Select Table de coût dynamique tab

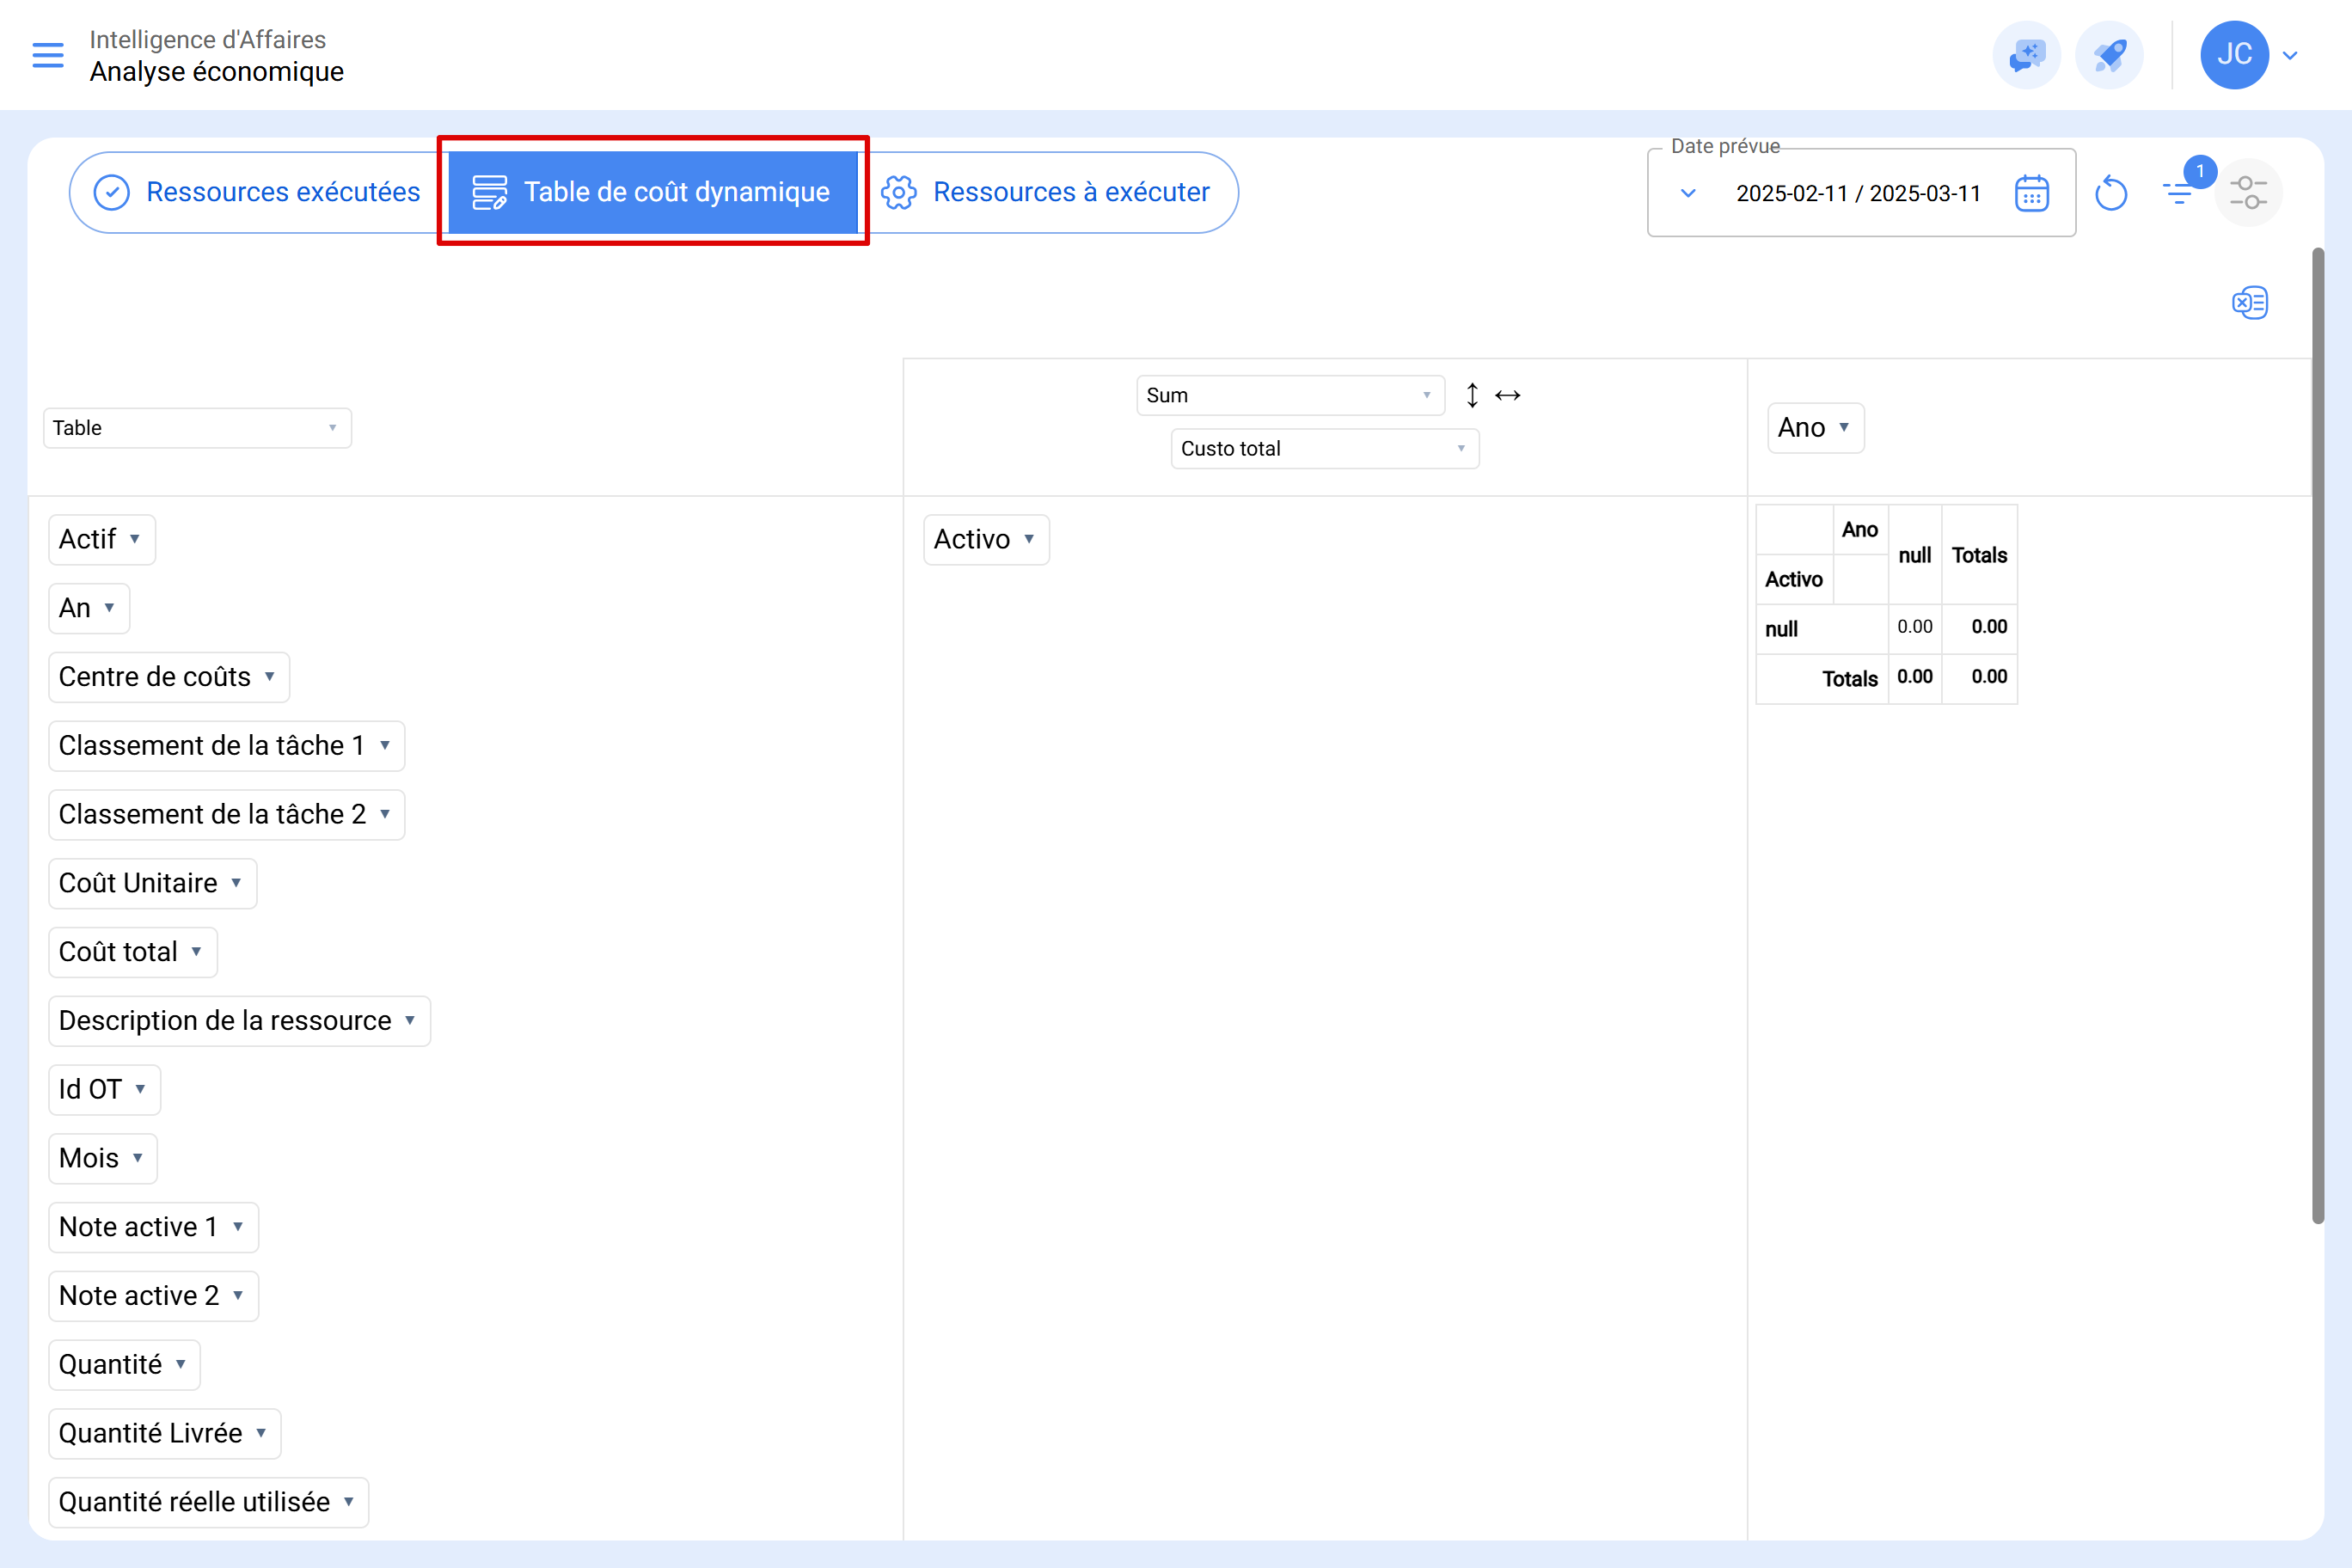click(x=652, y=192)
